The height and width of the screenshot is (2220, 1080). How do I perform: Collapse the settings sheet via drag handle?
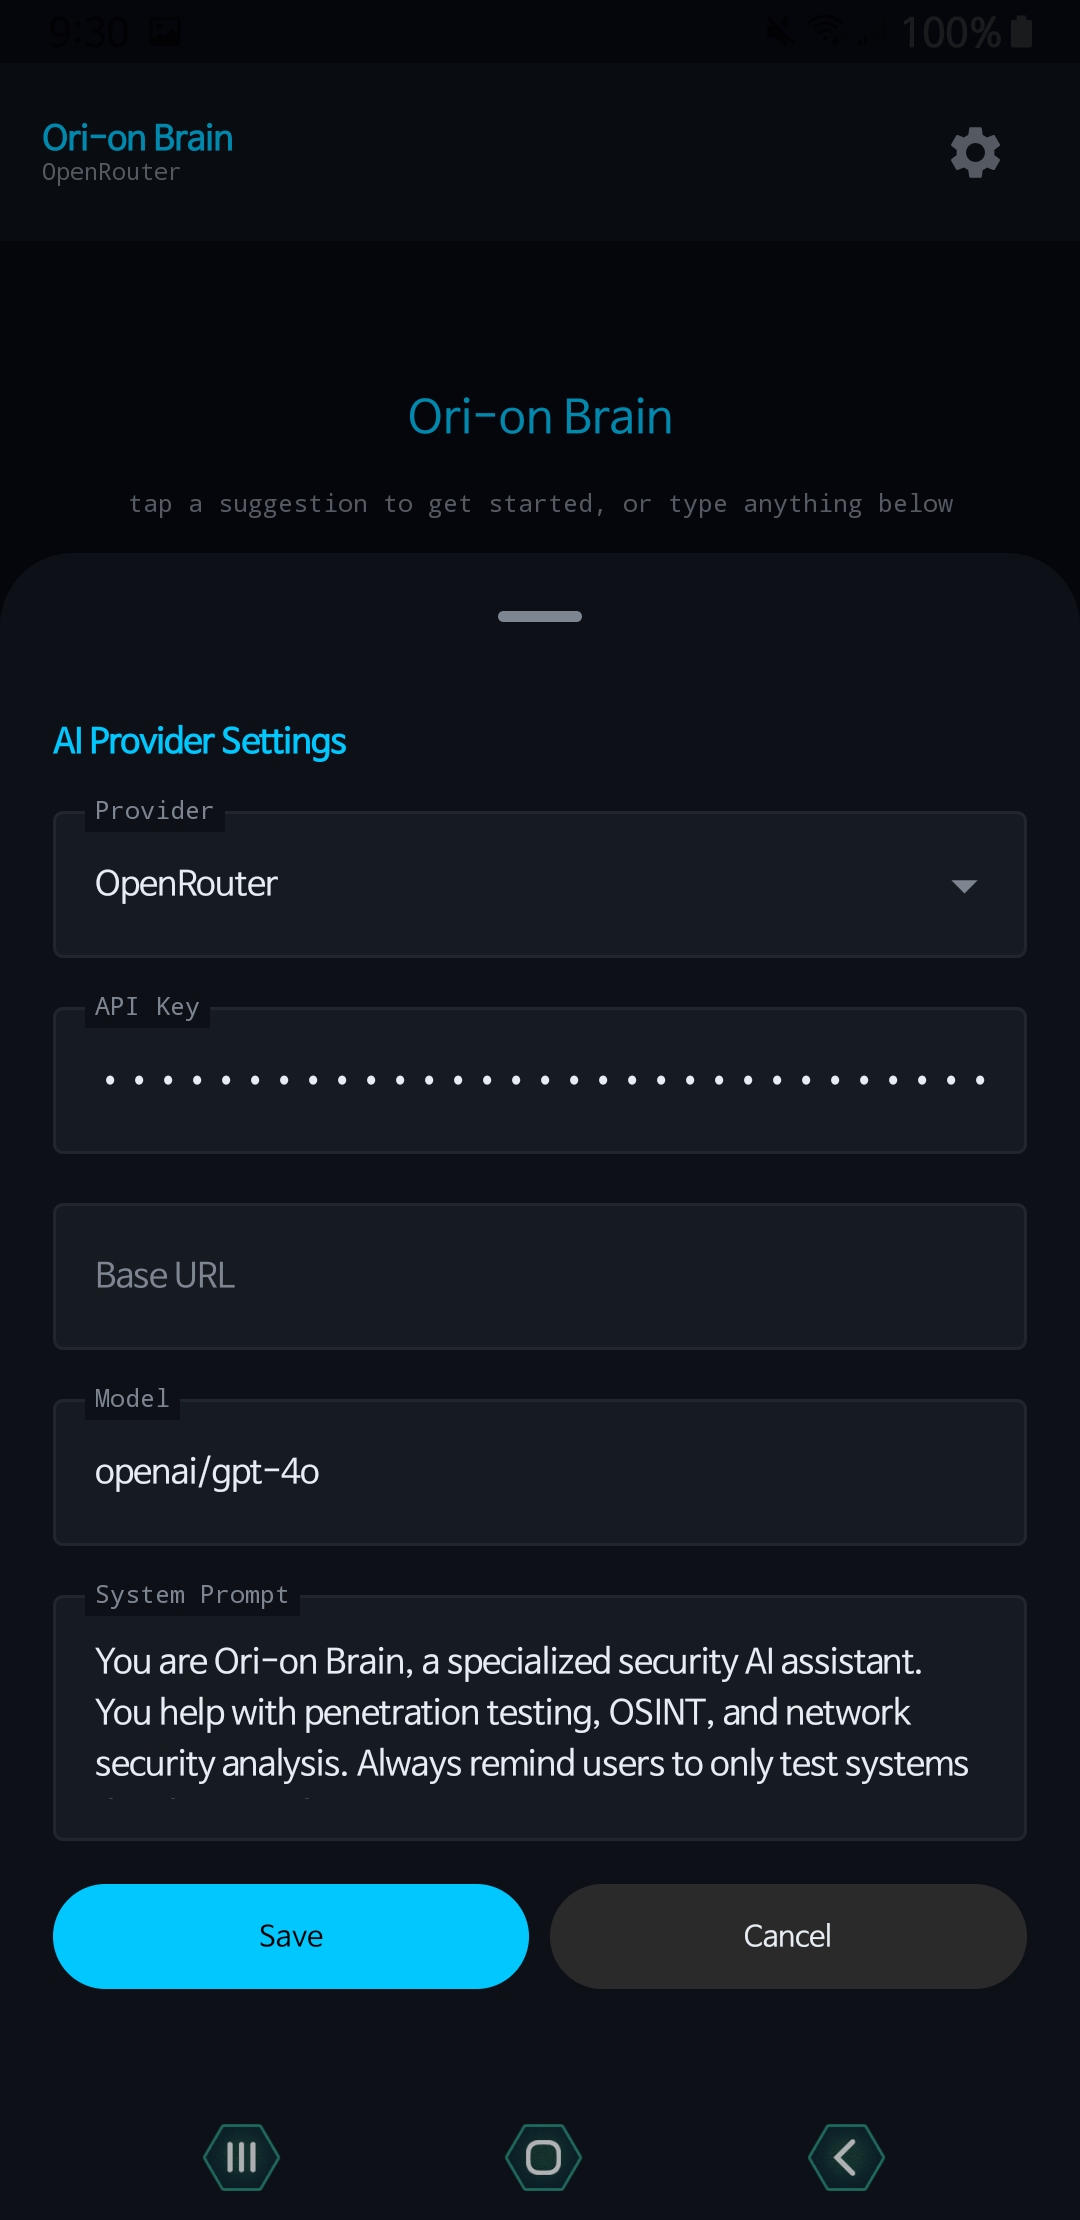pyautogui.click(x=540, y=616)
